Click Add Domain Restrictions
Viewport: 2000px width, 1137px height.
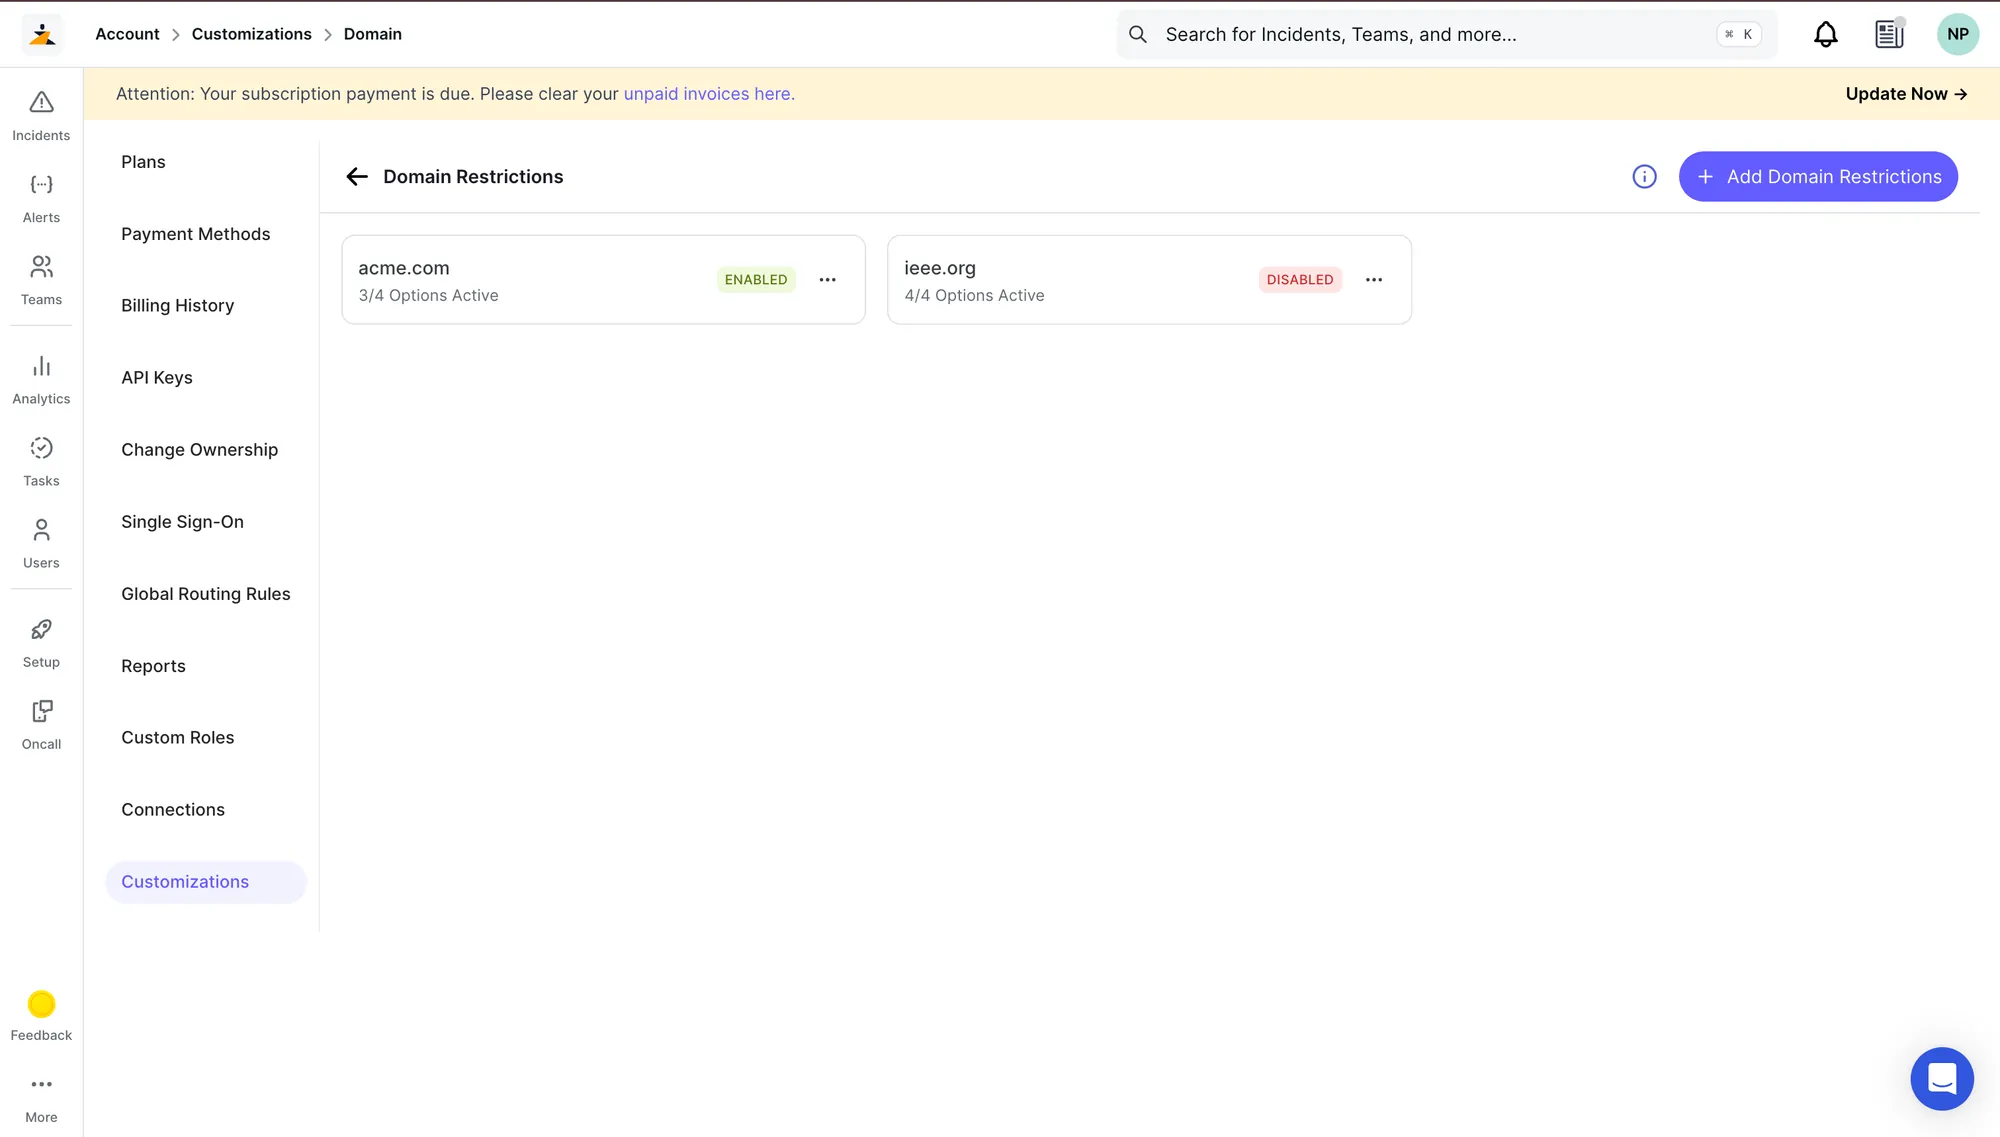1818,176
